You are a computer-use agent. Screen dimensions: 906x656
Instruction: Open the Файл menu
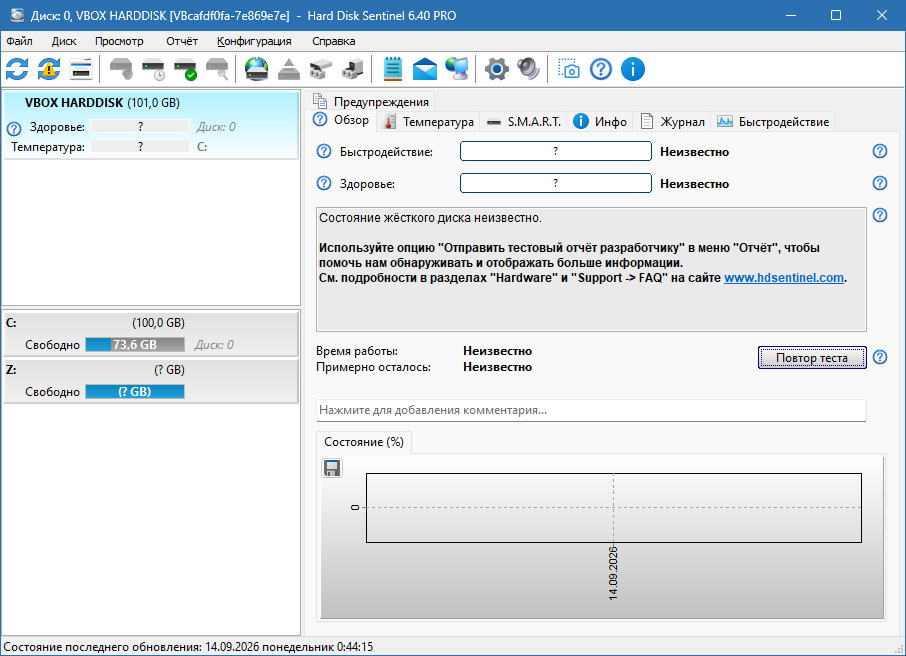pos(20,41)
